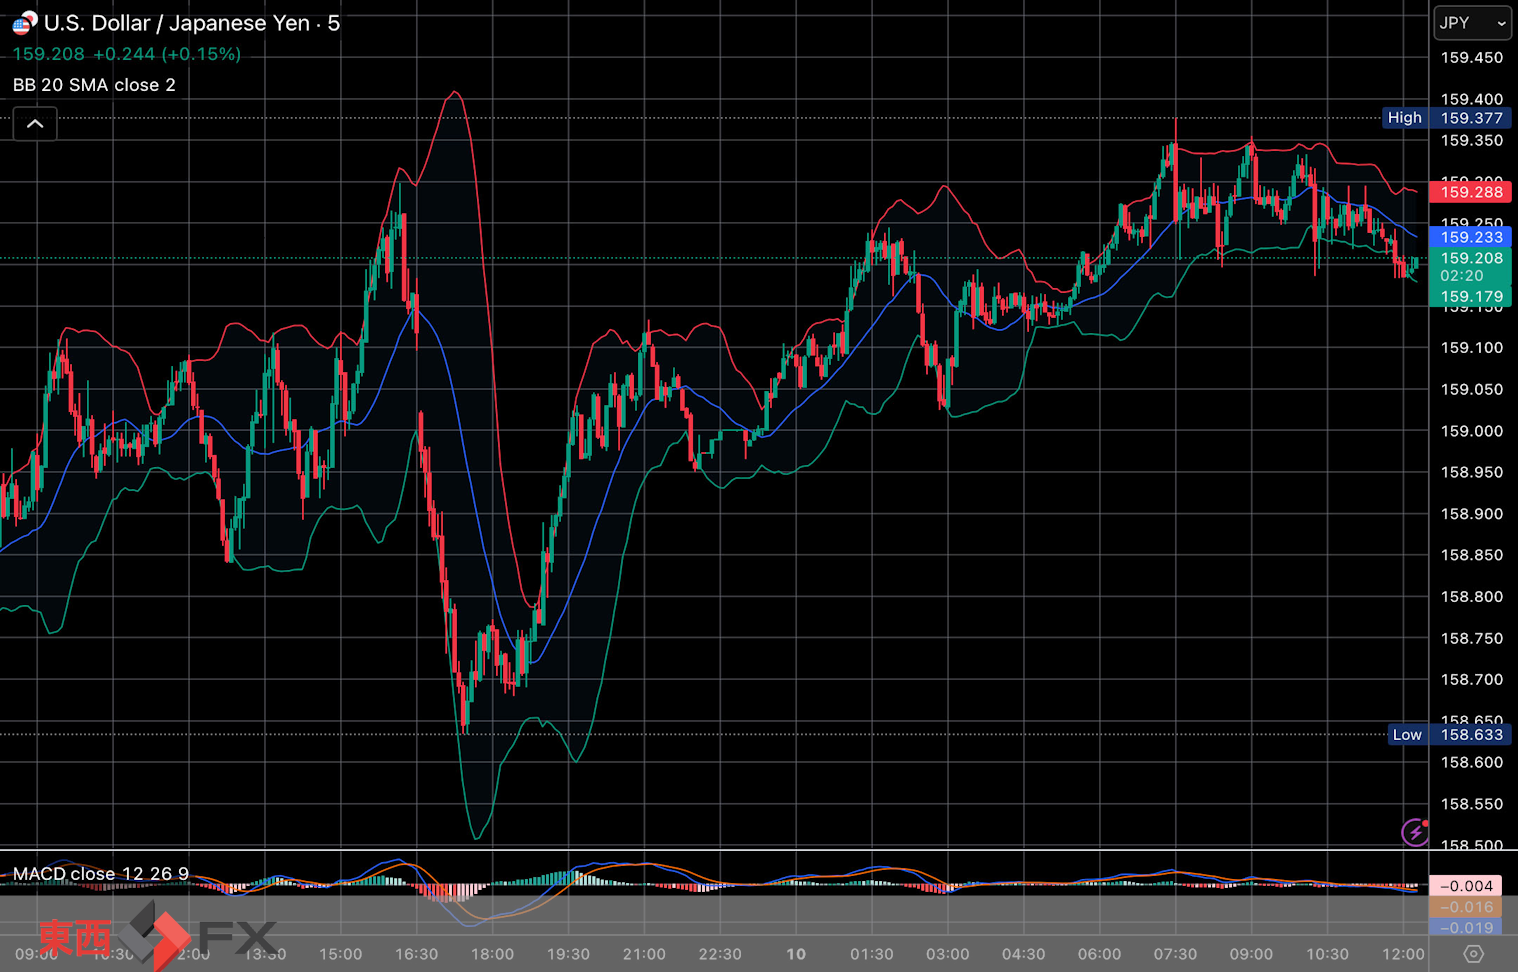The width and height of the screenshot is (1518, 972).
Task: Open chart settings via hexagon gear icon
Action: (1472, 954)
